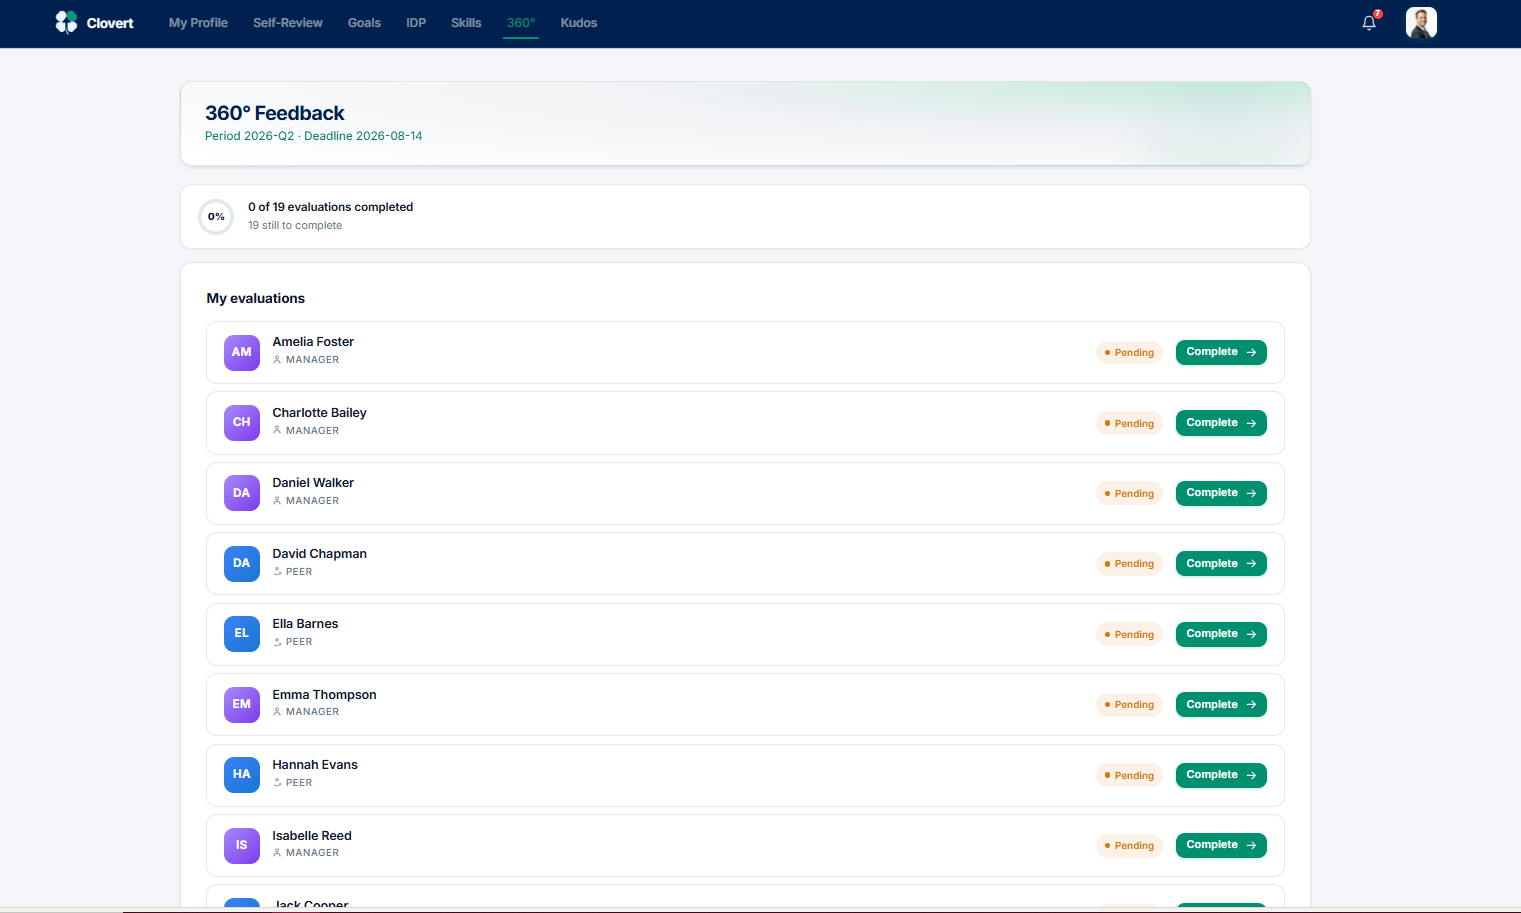1521x913 pixels.
Task: Complete Isabelle Reed's evaluation
Action: [x=1221, y=845]
